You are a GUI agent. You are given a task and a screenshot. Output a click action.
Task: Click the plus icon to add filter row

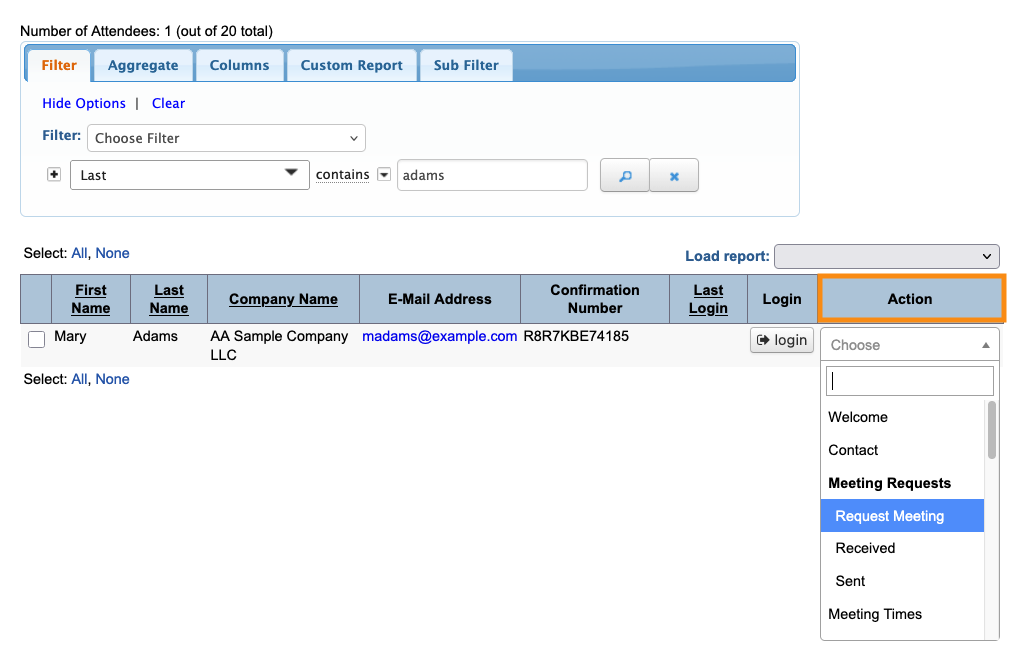(x=54, y=174)
